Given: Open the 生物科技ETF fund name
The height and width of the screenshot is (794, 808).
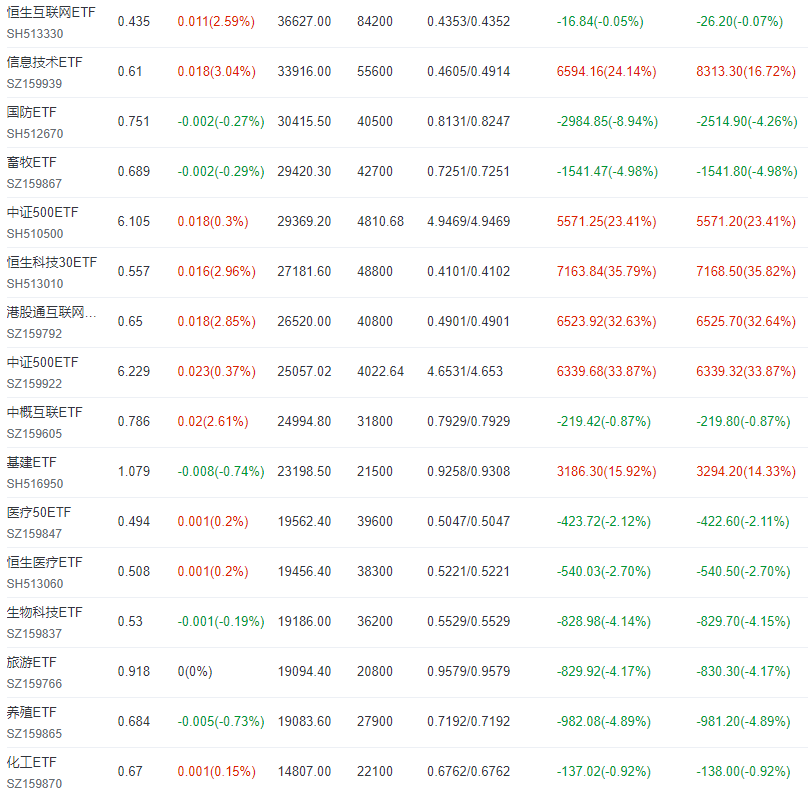Looking at the screenshot, I should (44, 612).
